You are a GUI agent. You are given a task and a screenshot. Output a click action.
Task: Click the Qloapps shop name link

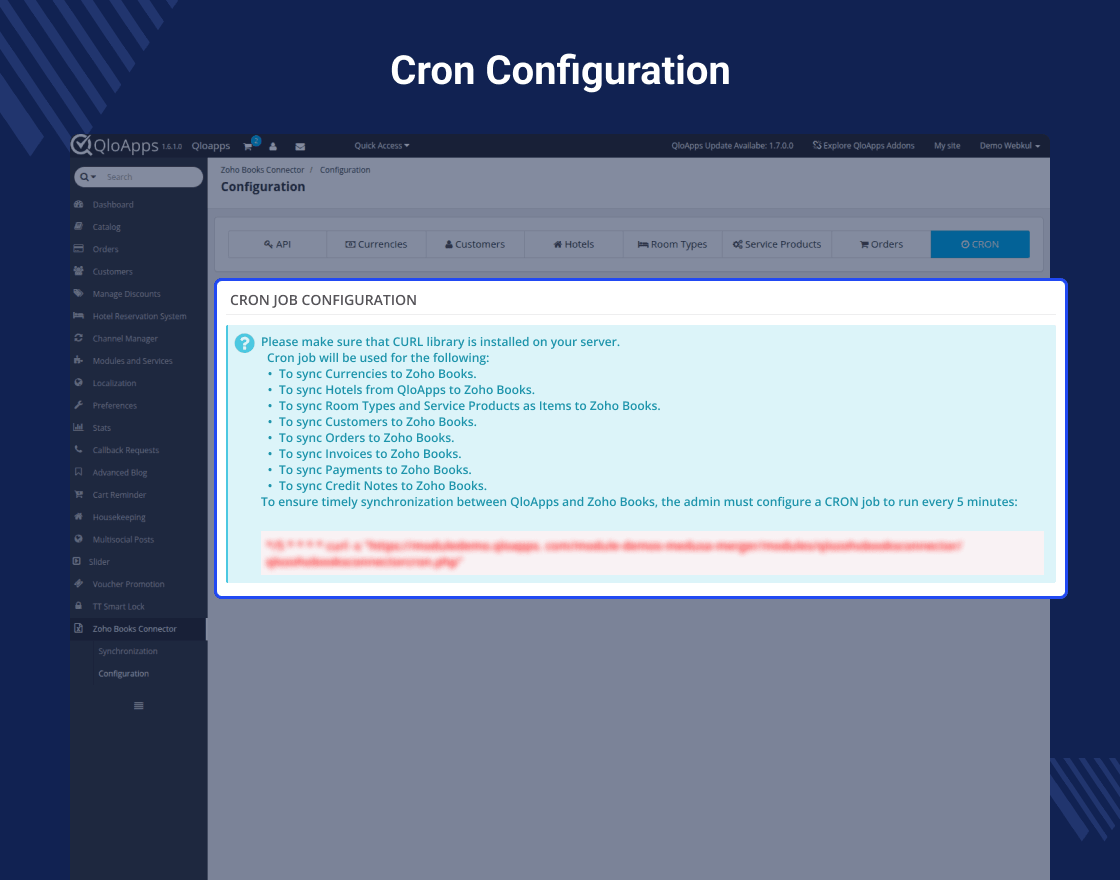211,146
